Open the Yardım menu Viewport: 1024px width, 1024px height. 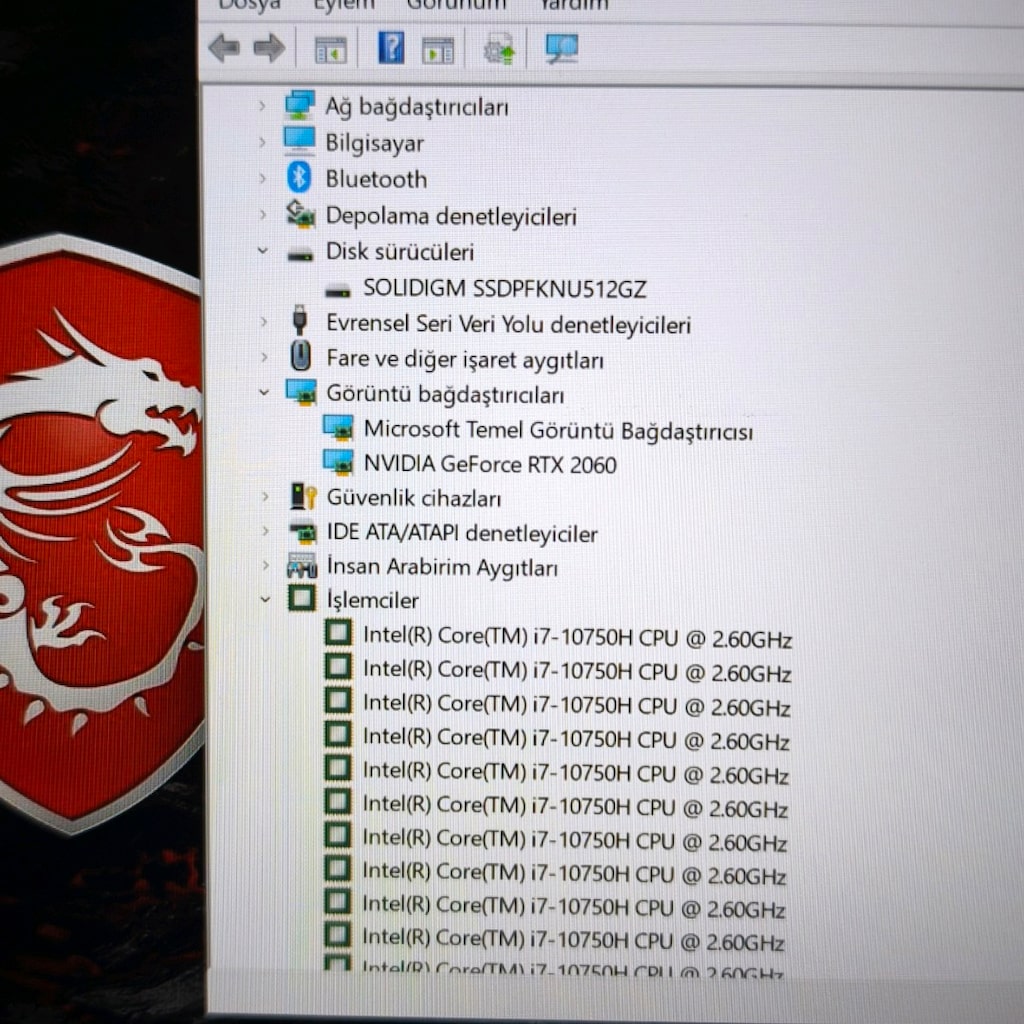[x=574, y=5]
